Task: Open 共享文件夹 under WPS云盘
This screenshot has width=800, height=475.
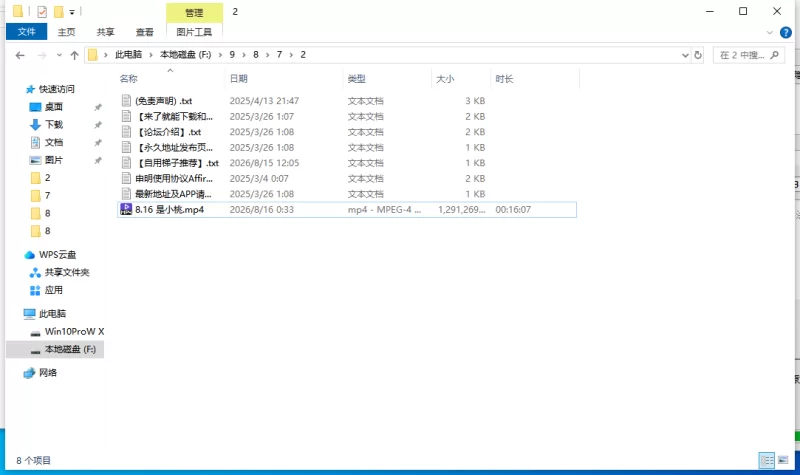Action: 67,272
